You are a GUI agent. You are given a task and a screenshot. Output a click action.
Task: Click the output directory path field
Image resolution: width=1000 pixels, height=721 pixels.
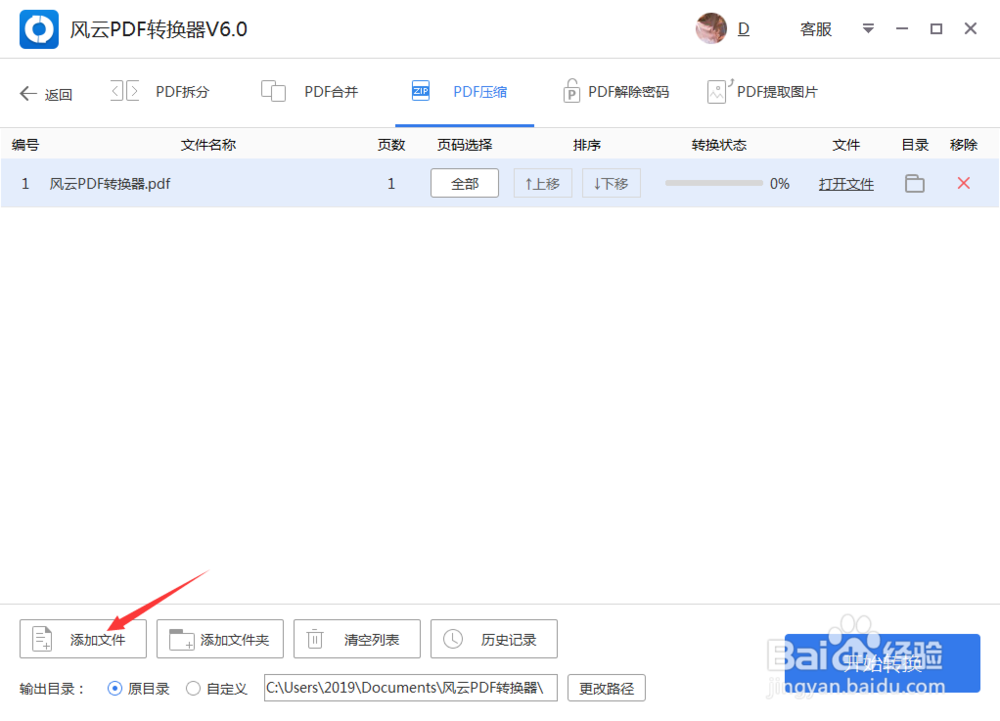click(x=410, y=688)
